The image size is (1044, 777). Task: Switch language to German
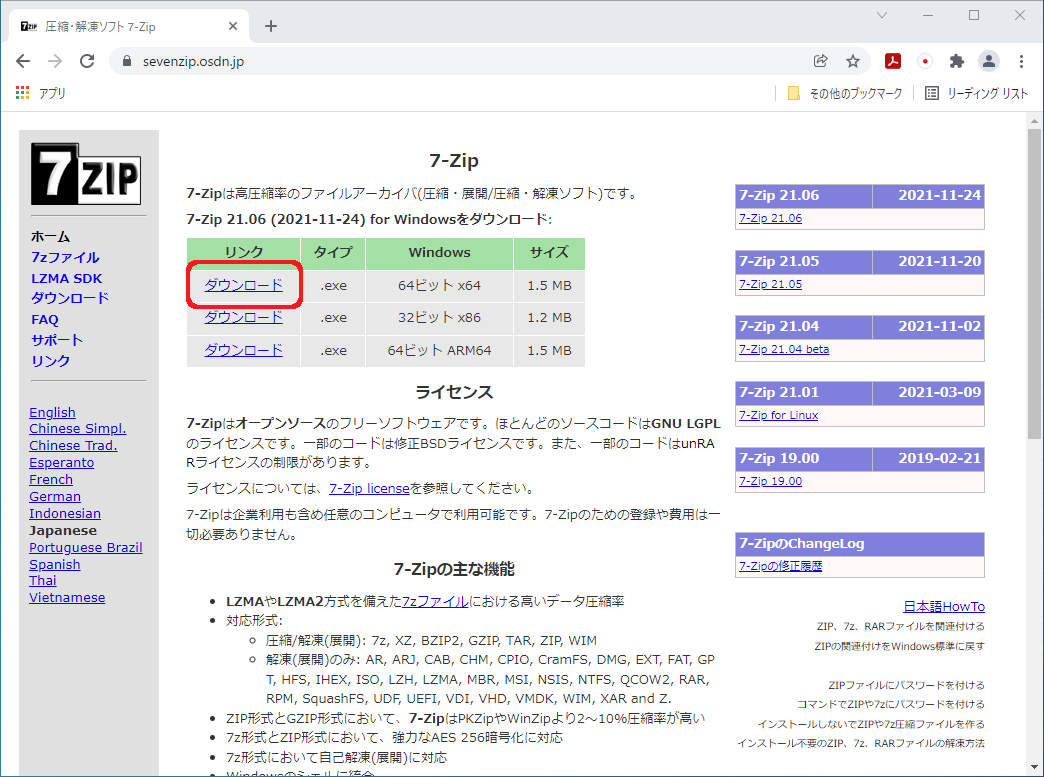(55, 497)
